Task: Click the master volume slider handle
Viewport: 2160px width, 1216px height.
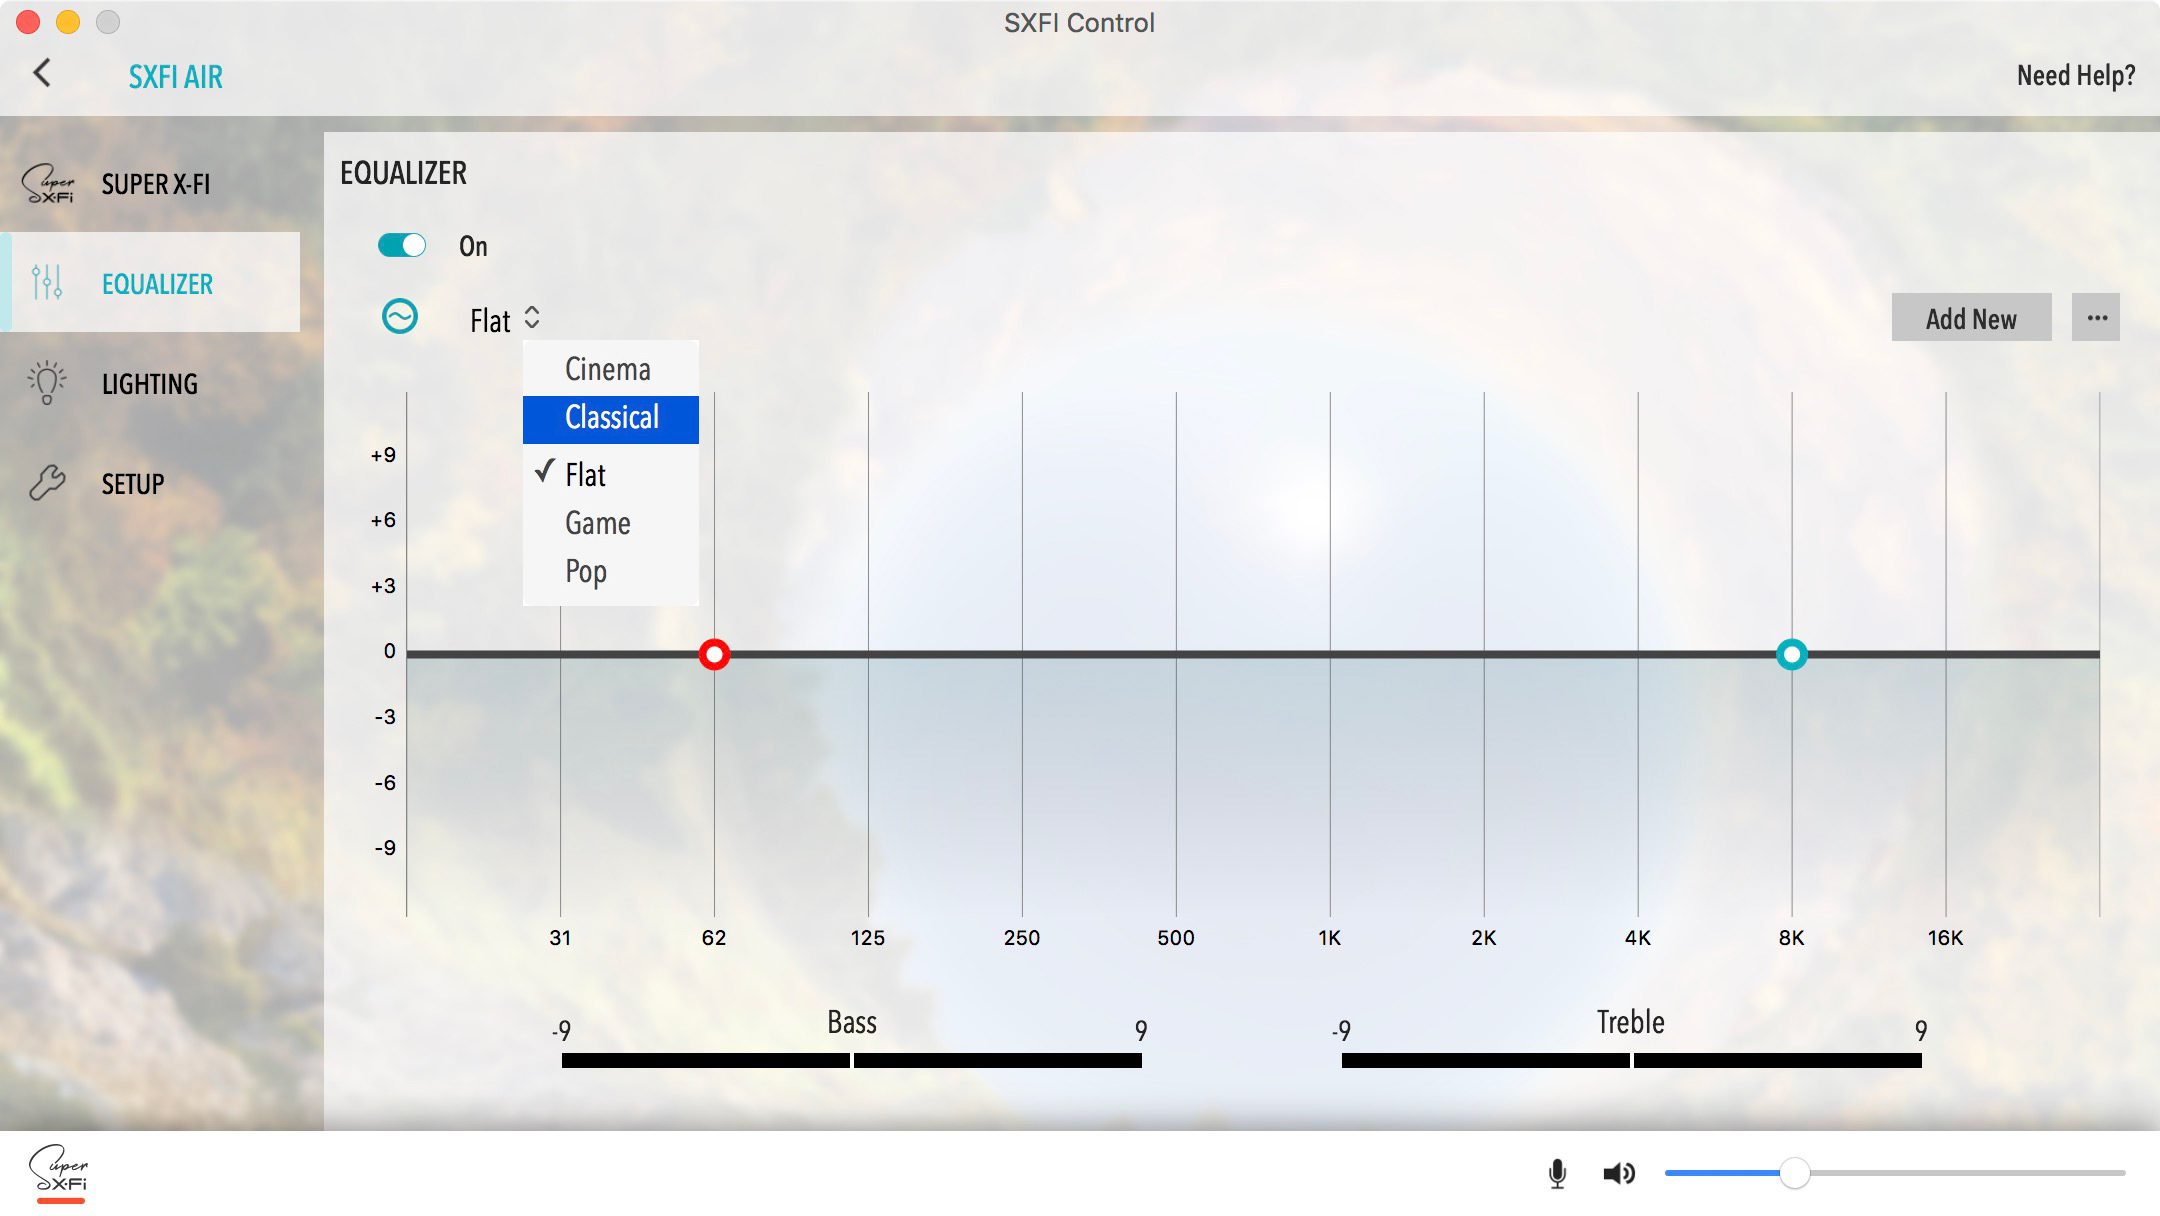Action: coord(1794,1173)
